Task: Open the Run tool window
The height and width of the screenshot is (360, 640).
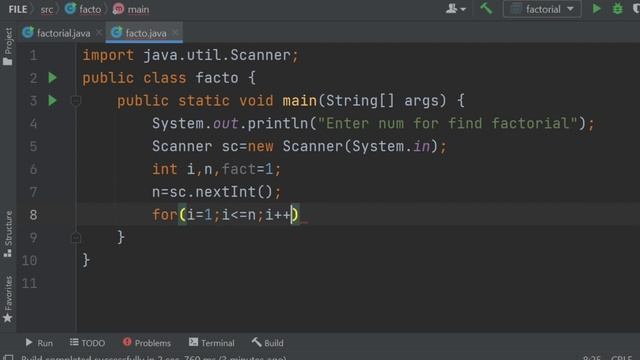Action: 39,343
